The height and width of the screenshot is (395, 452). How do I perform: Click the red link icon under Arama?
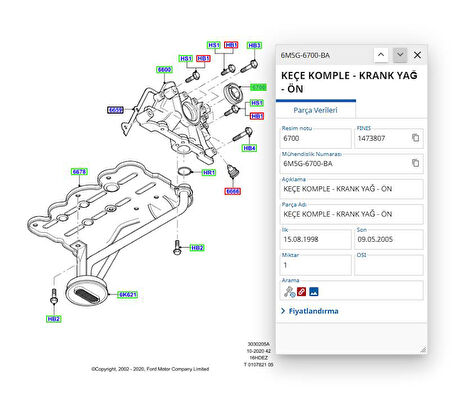click(x=301, y=292)
